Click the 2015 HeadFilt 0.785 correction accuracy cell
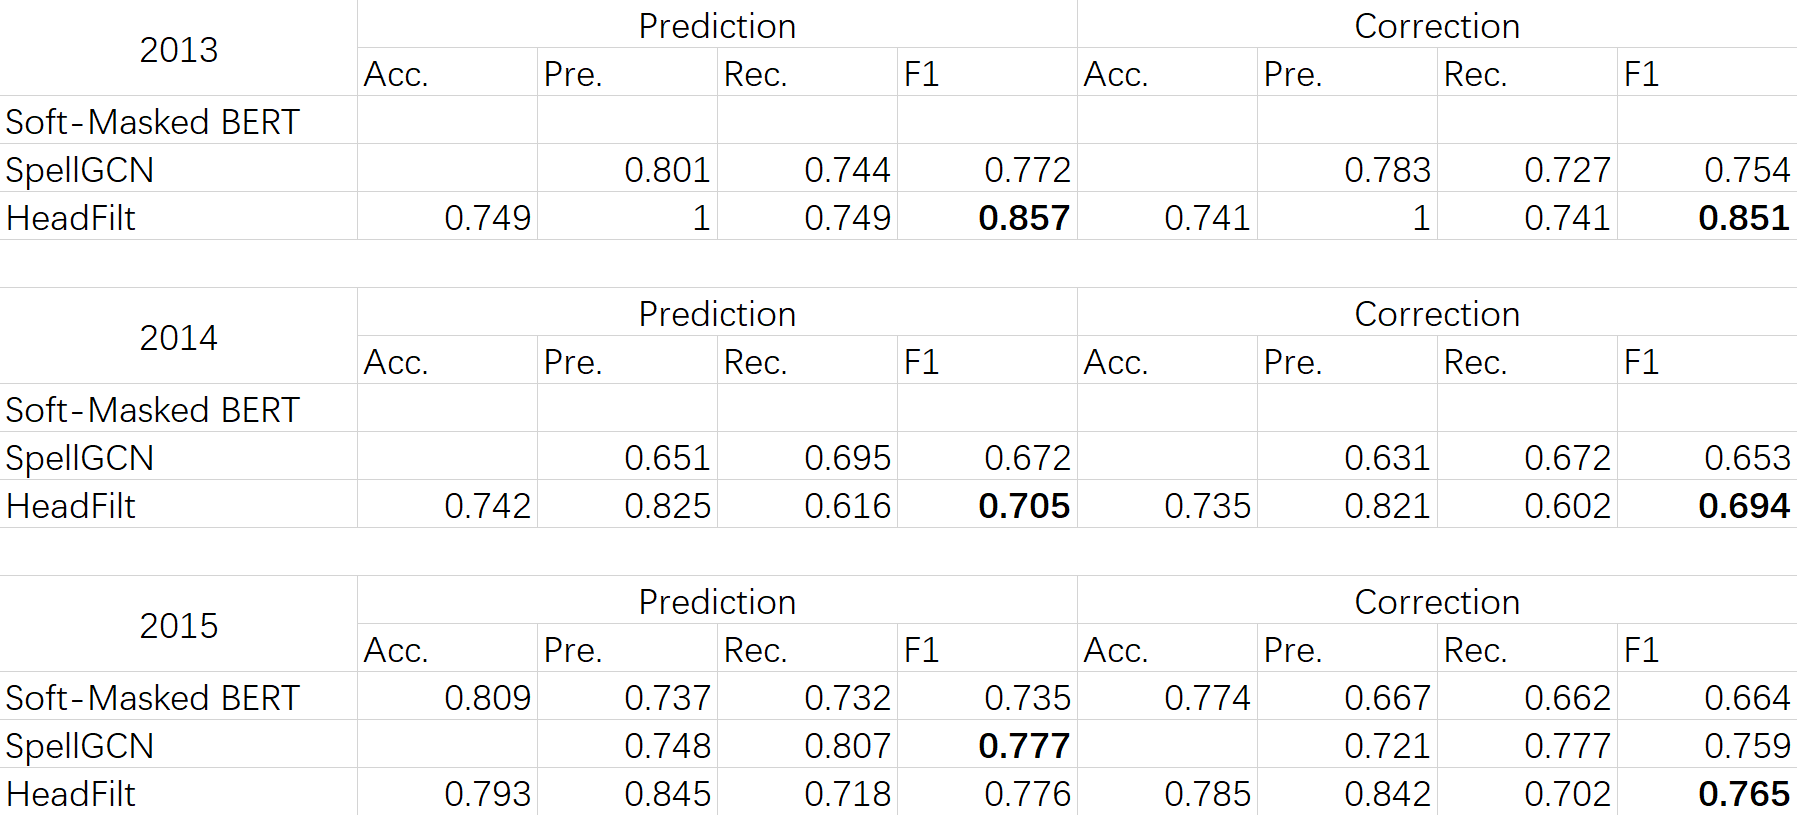Image resolution: width=1797 pixels, height=815 pixels. click(1167, 792)
